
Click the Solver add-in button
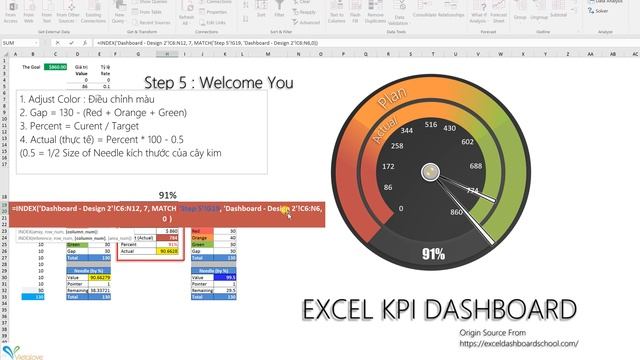point(598,11)
